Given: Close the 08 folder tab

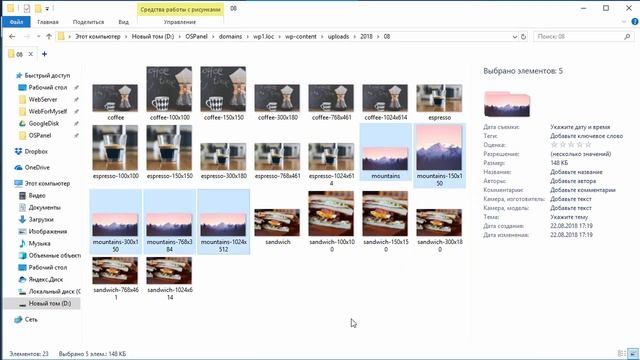Looking at the screenshot, I should [31, 54].
